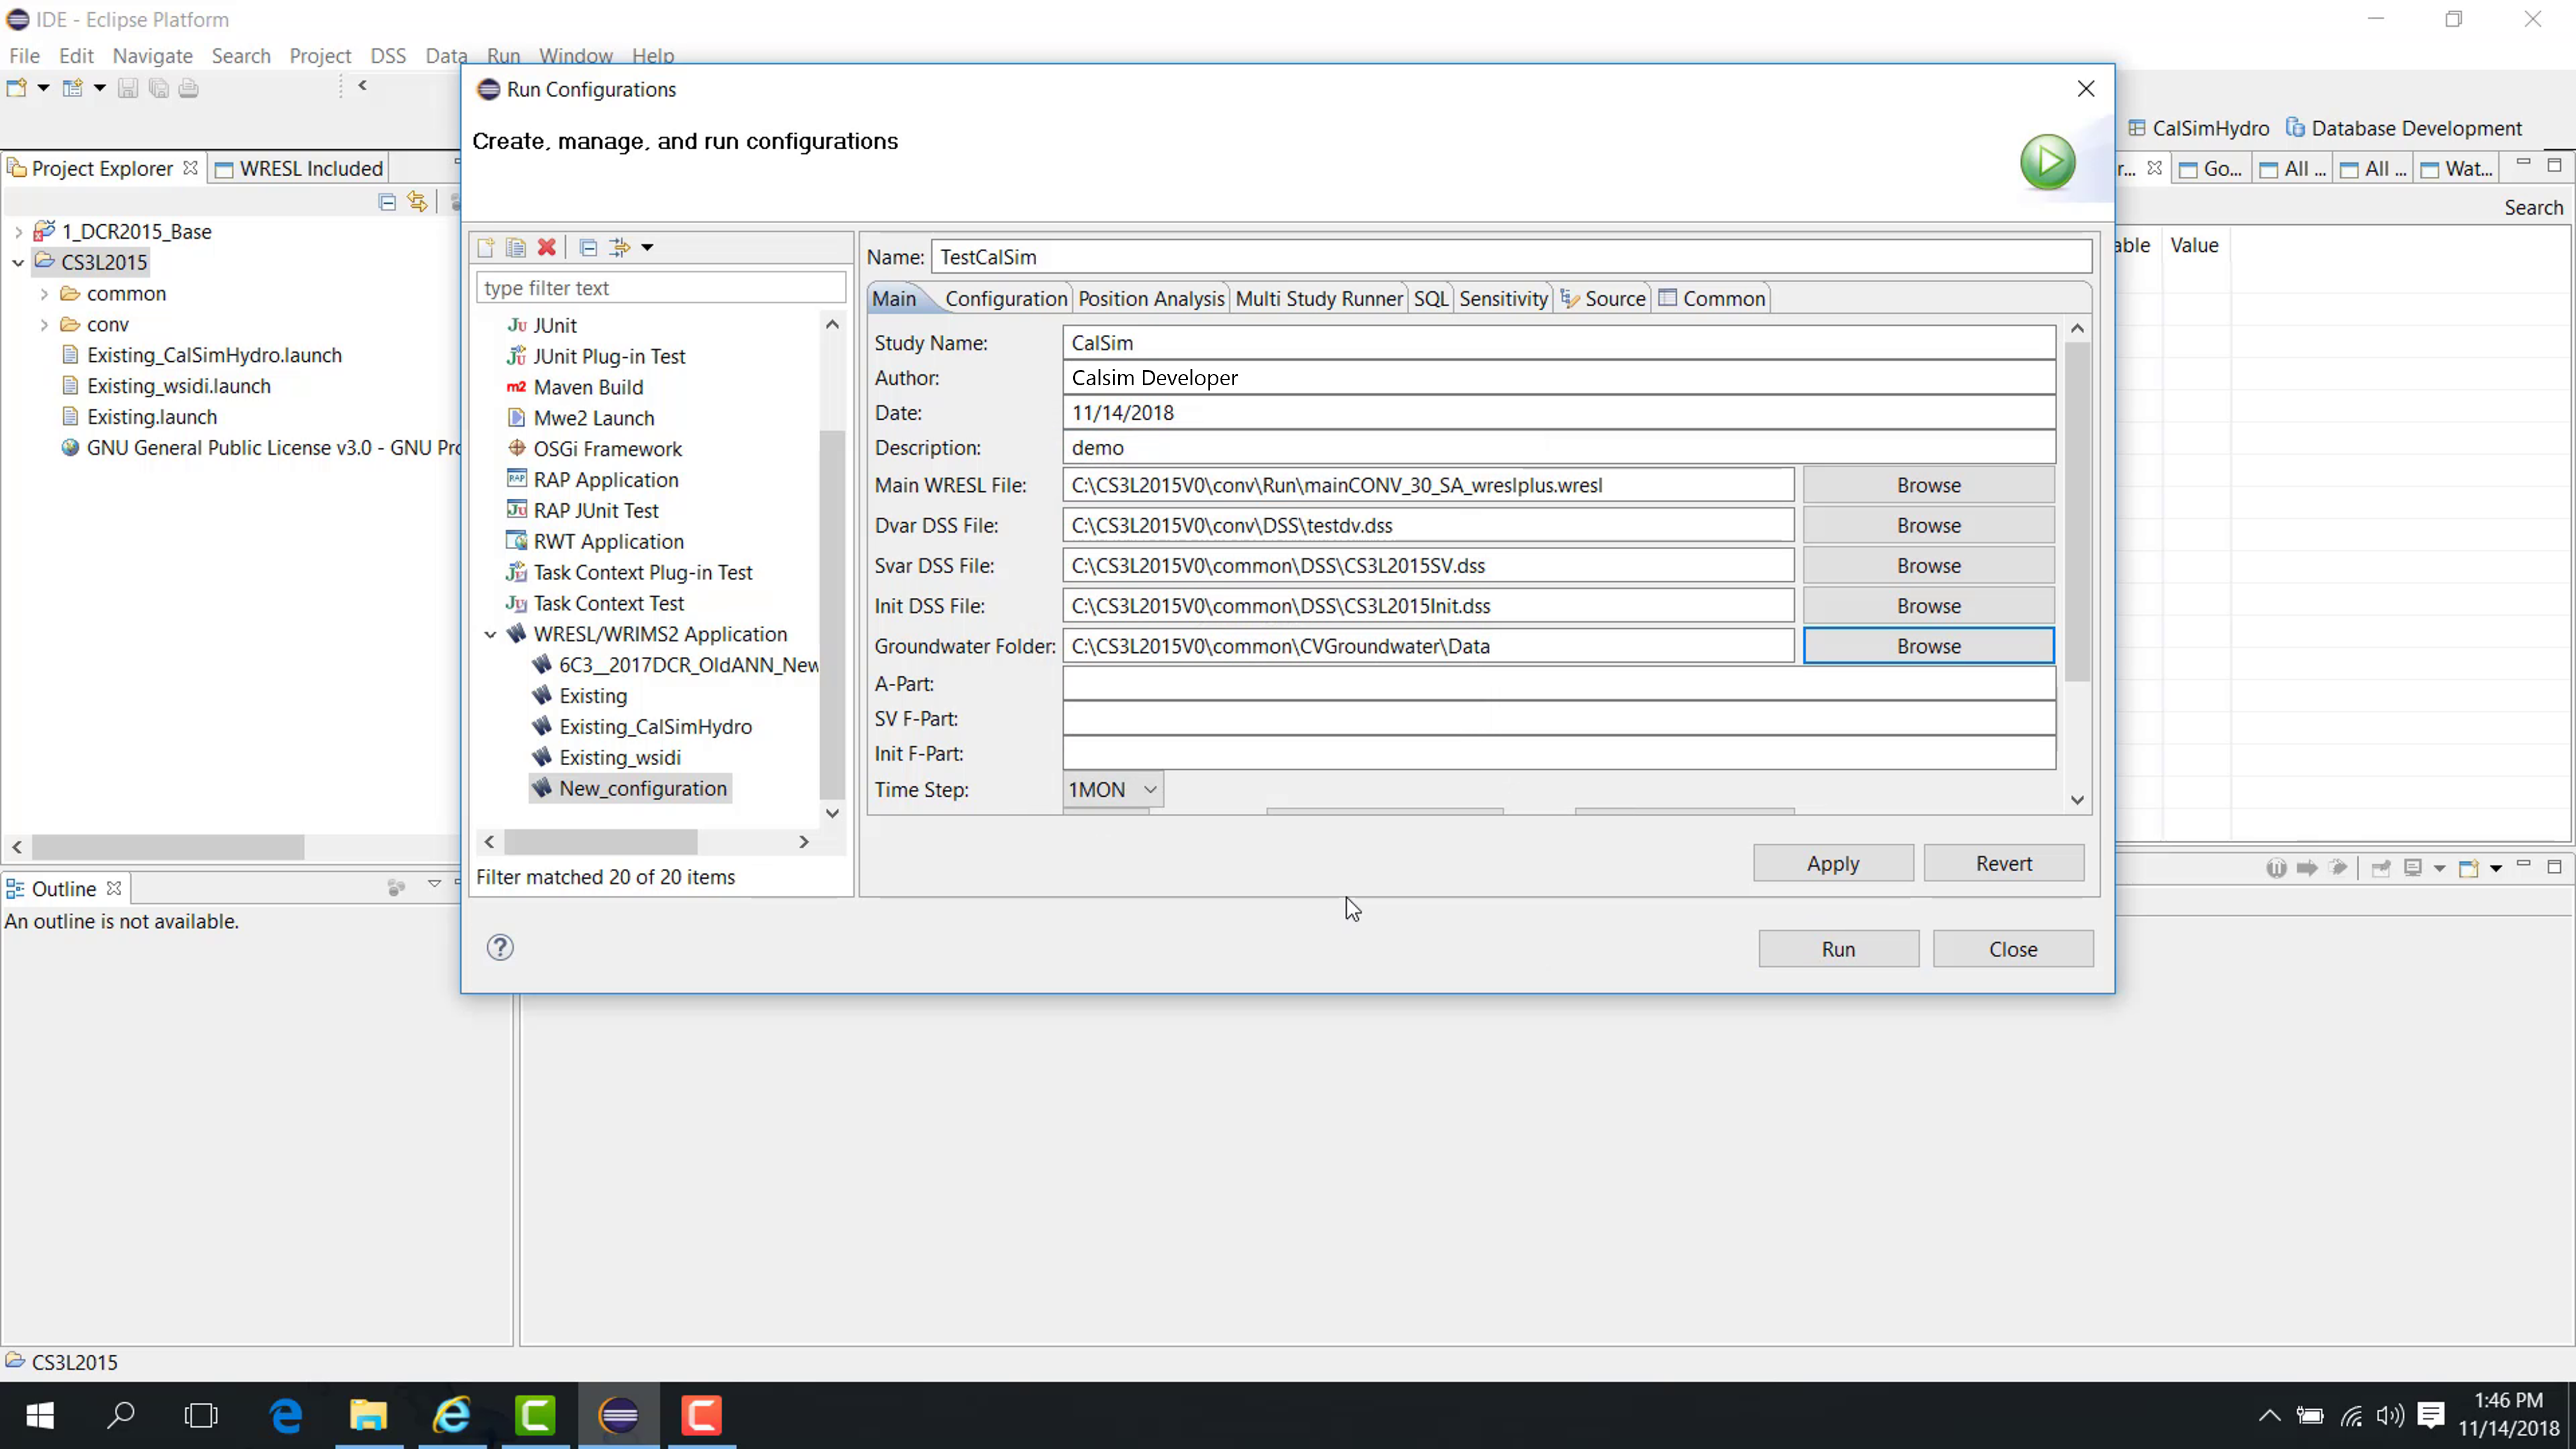Switch to Database Development perspective
Viewport: 2576px width, 1449px height.
click(2405, 128)
